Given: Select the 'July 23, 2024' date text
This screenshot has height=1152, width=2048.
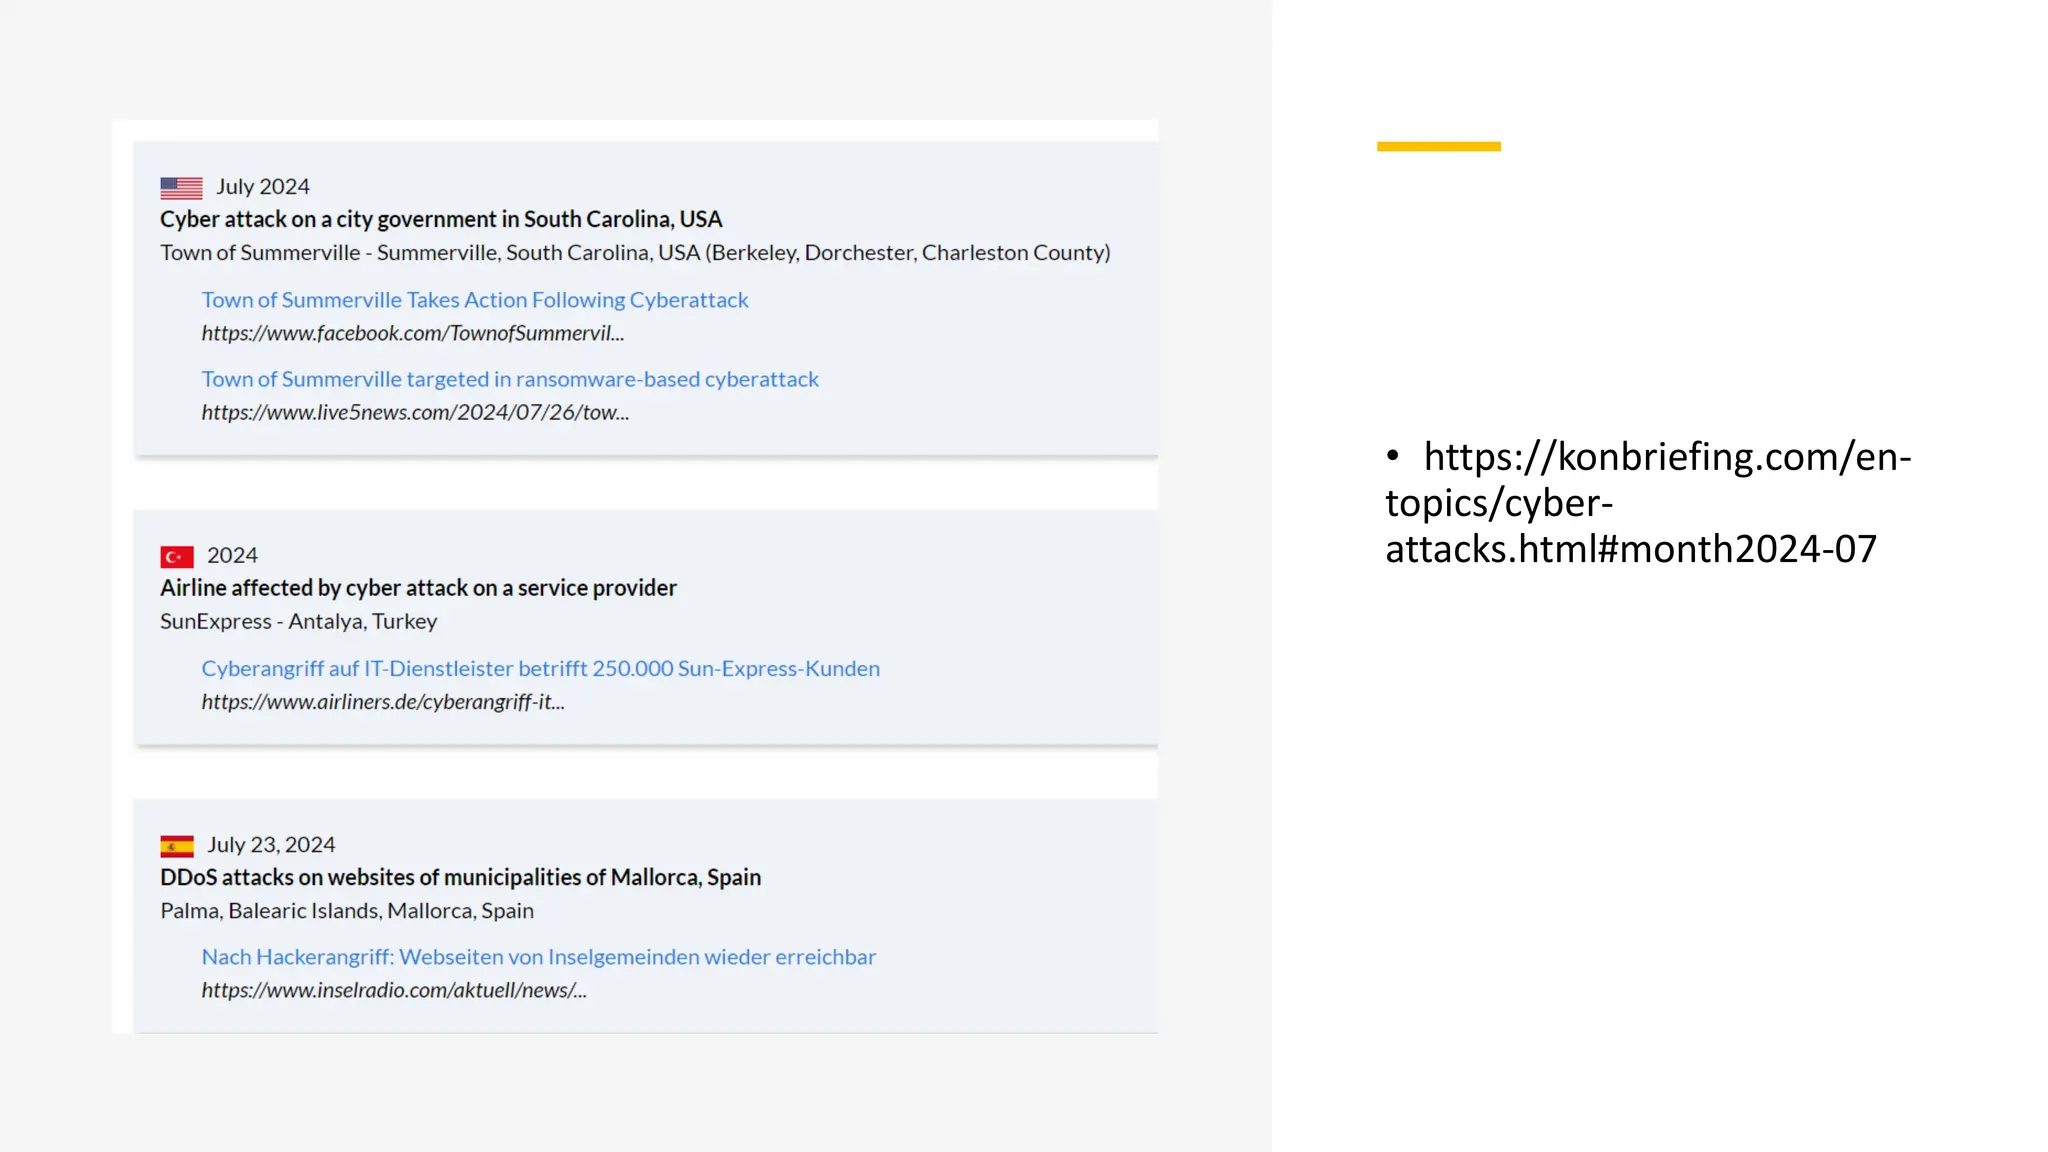Looking at the screenshot, I should (271, 845).
